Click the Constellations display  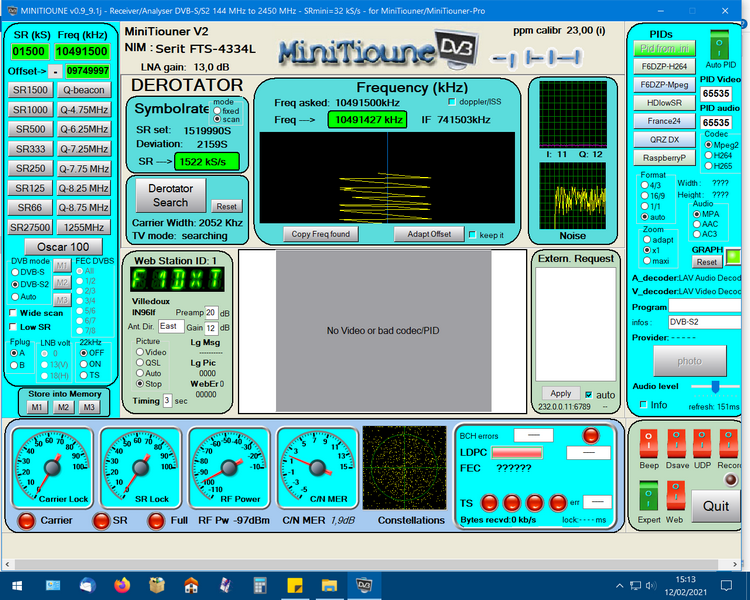tap(405, 467)
